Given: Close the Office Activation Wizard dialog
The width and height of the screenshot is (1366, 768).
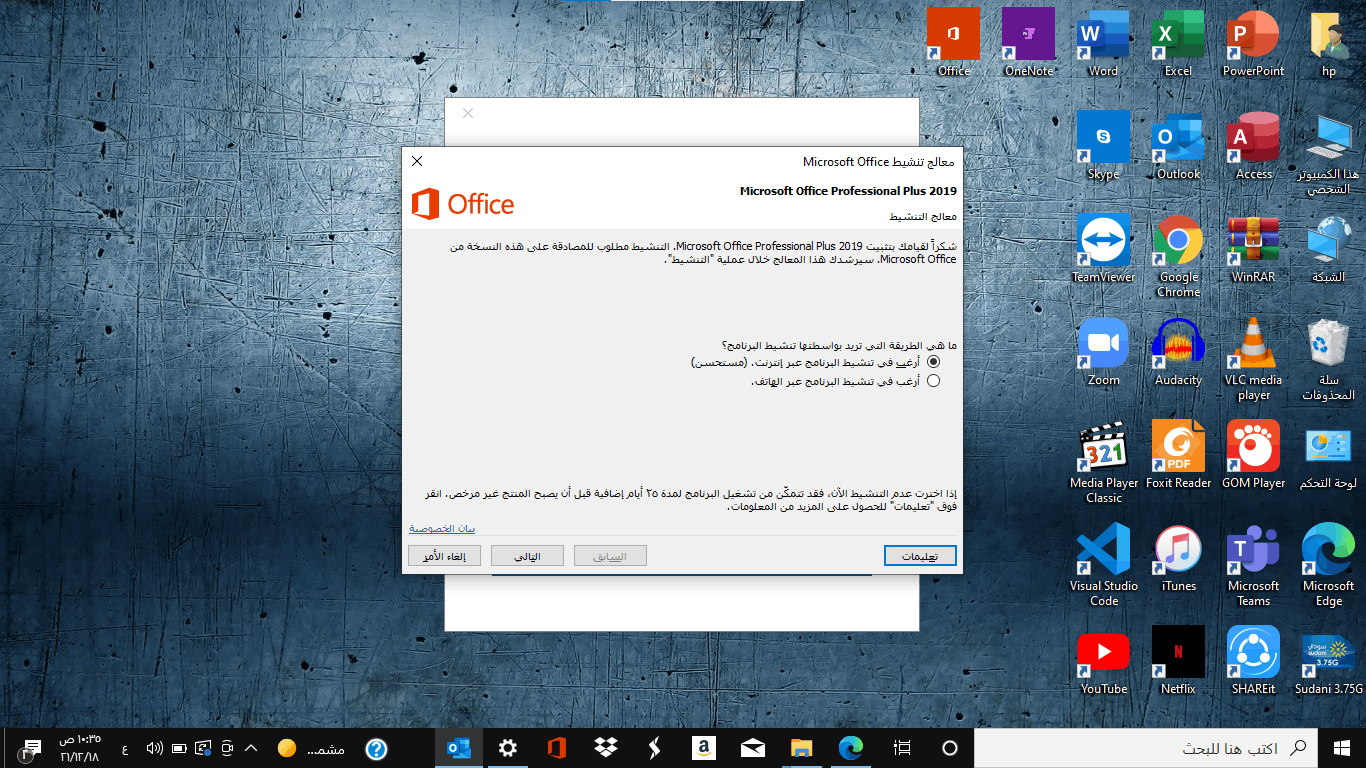Looking at the screenshot, I should point(417,161).
